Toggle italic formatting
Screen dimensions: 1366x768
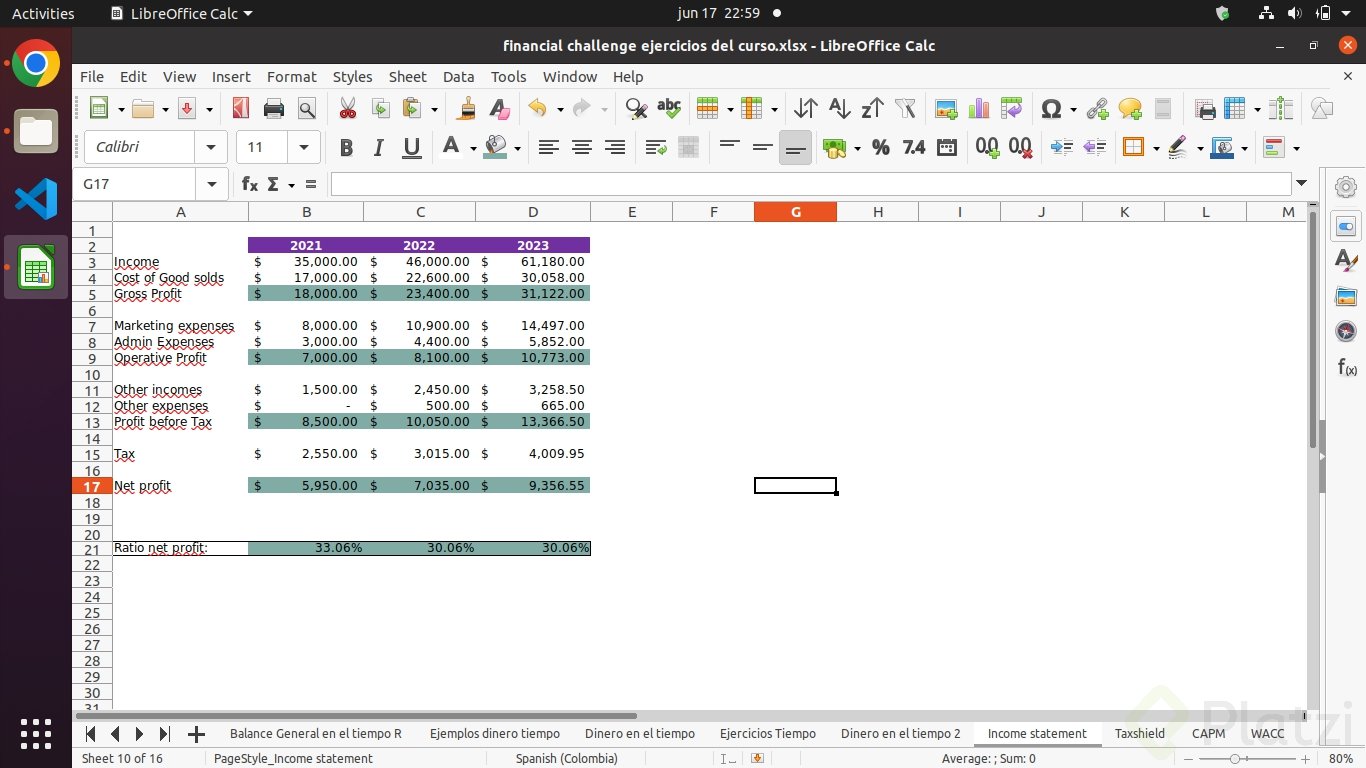pos(378,147)
